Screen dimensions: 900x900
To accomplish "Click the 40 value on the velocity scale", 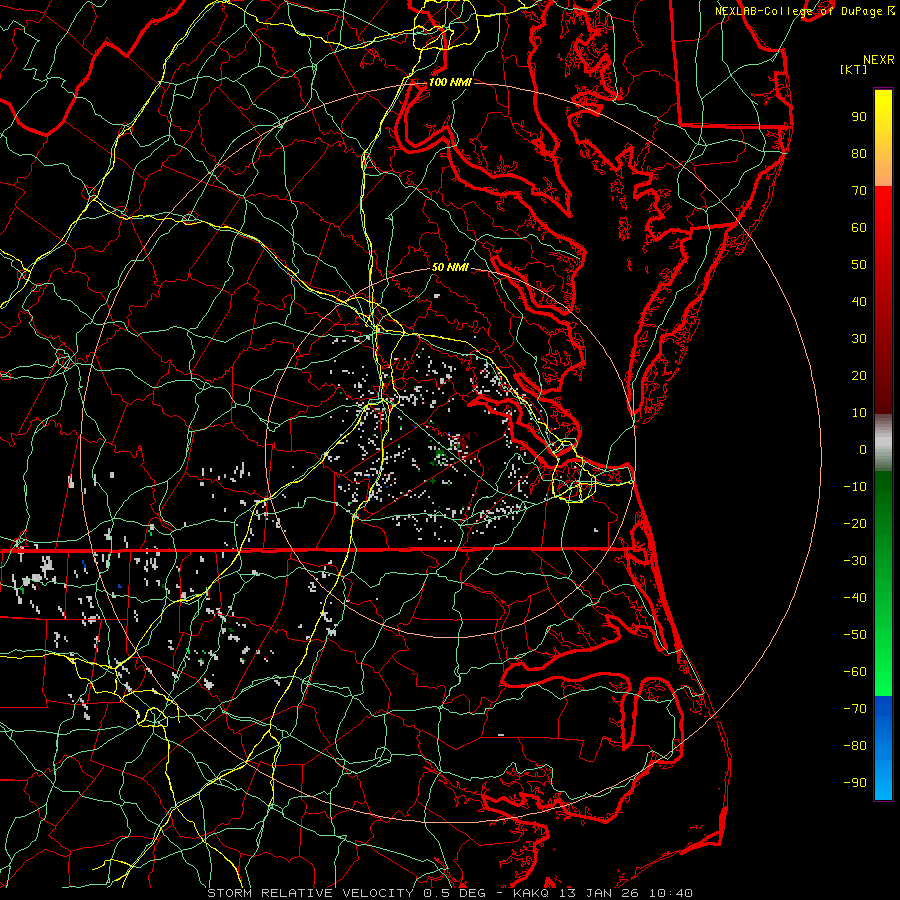I will 859,302.
